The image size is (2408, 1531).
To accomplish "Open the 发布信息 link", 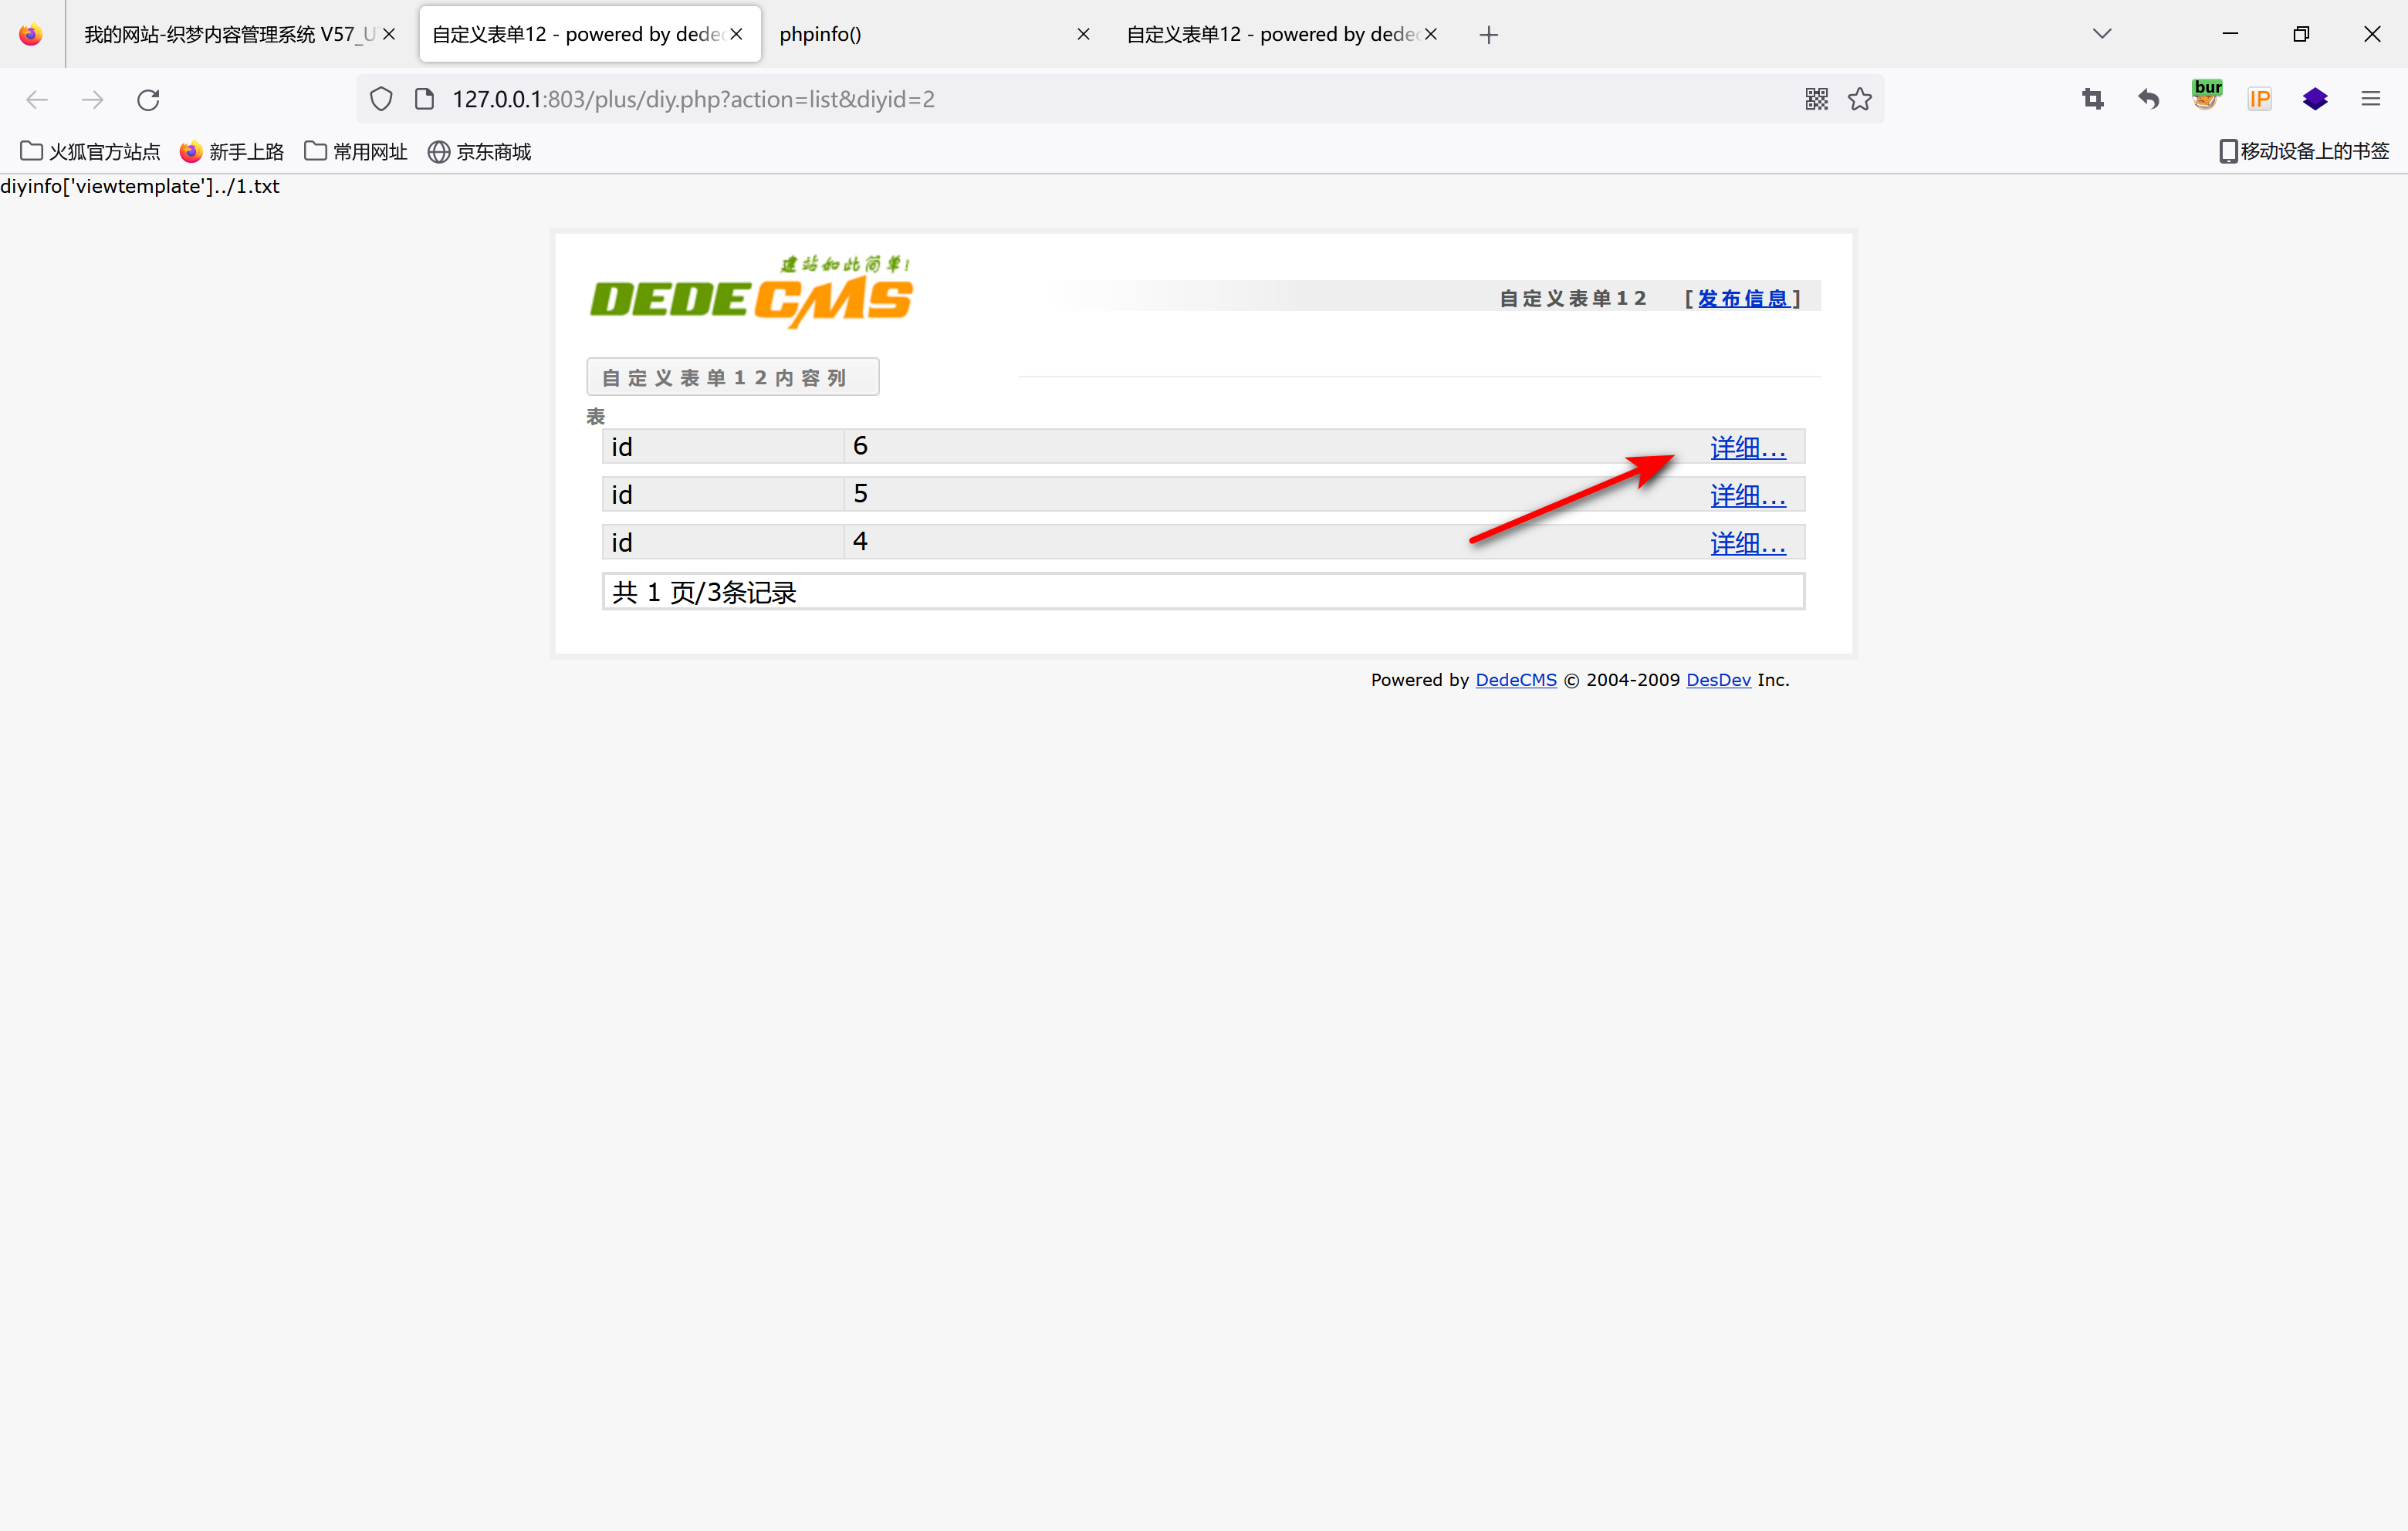I will tap(1742, 298).
